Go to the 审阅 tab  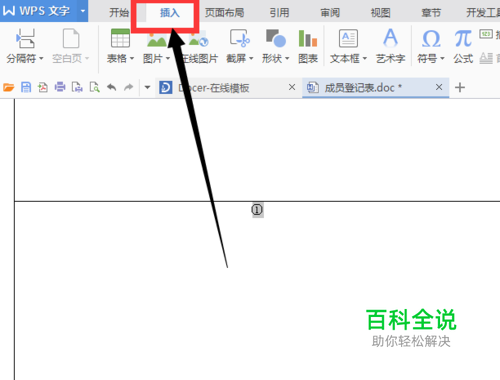[330, 13]
